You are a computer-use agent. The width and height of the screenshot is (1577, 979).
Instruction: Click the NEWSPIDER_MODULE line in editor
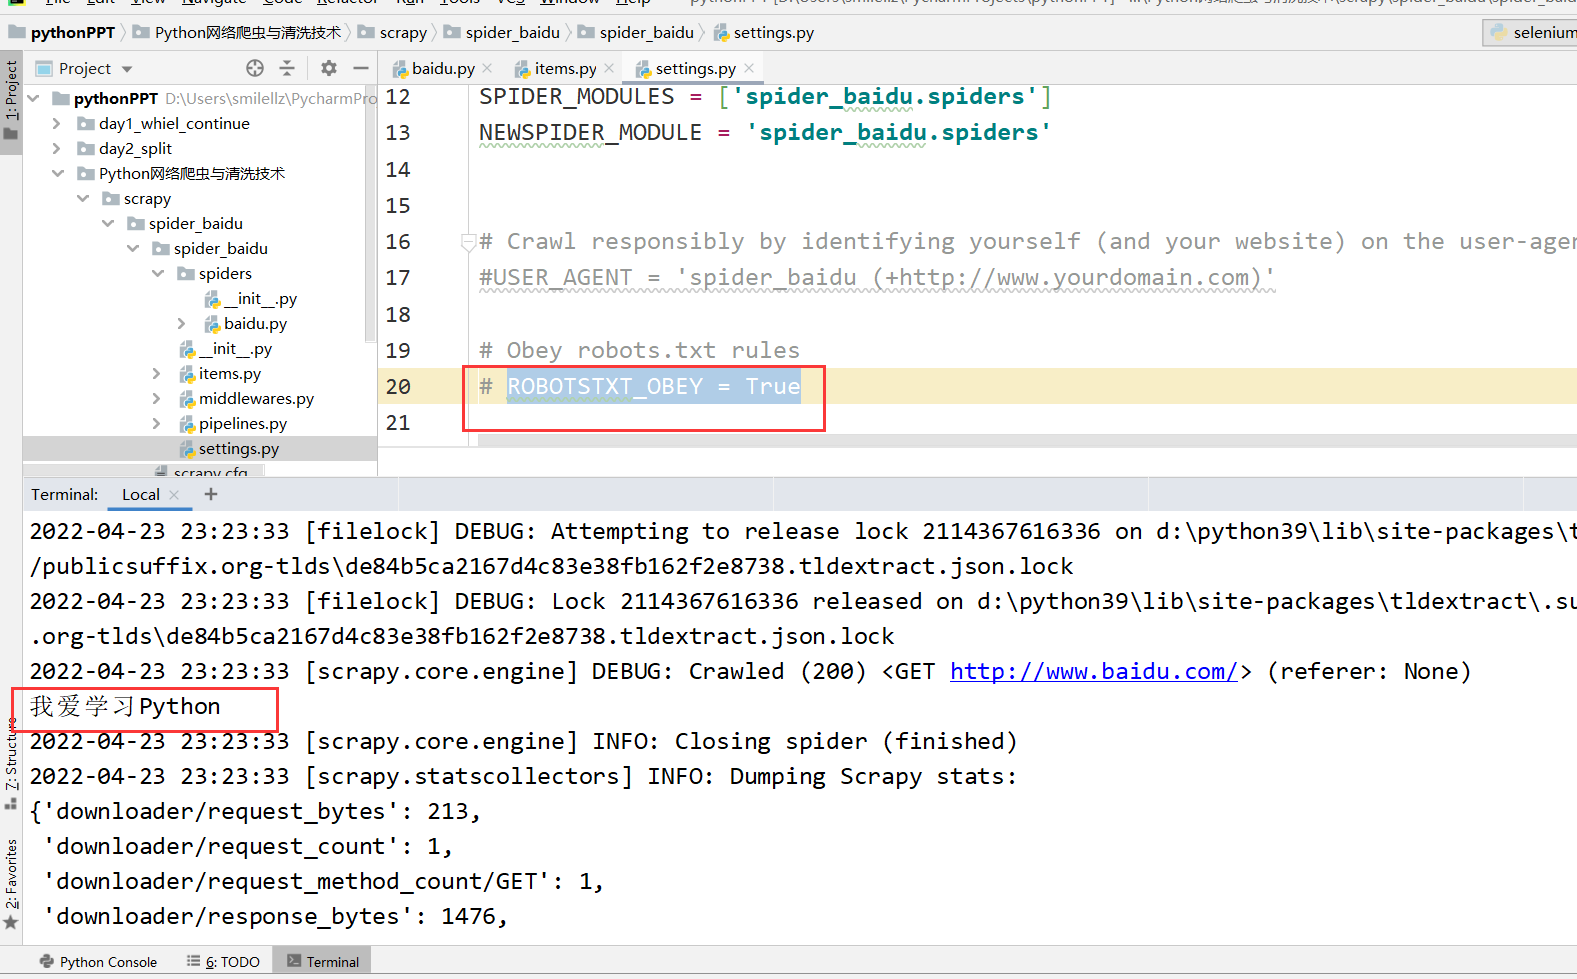pos(765,132)
